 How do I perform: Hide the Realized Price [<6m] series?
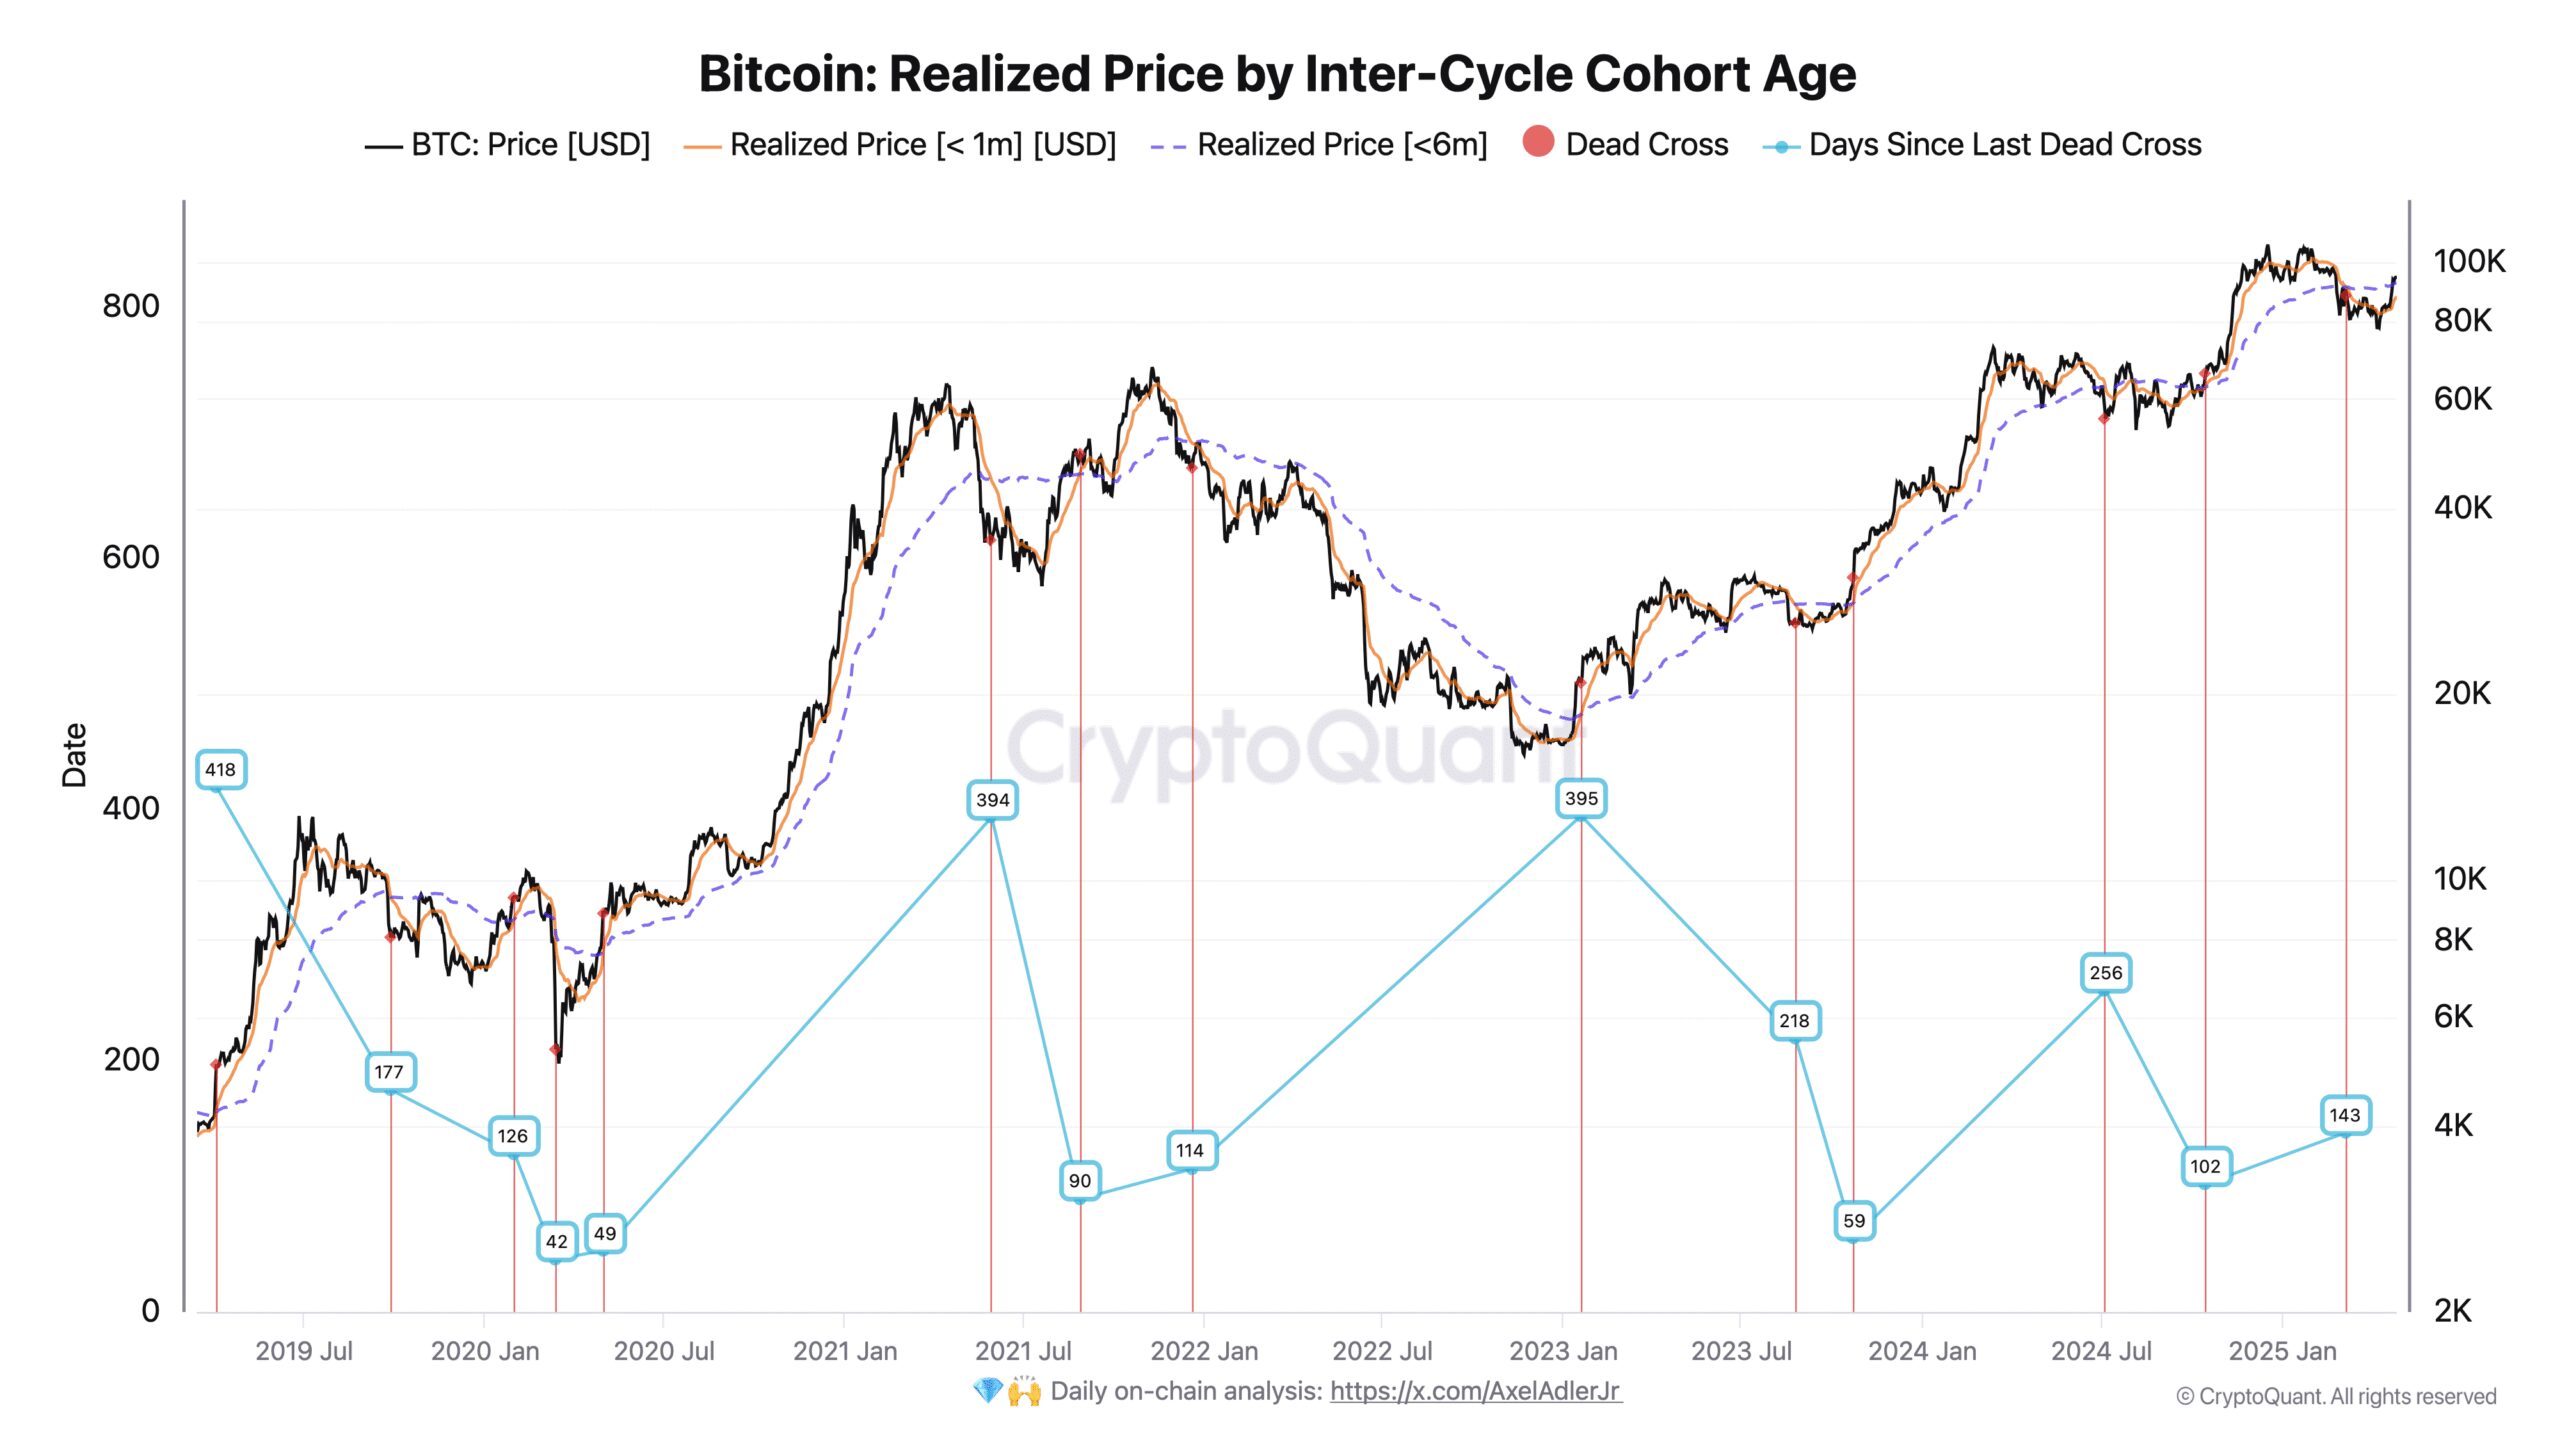(1342, 145)
